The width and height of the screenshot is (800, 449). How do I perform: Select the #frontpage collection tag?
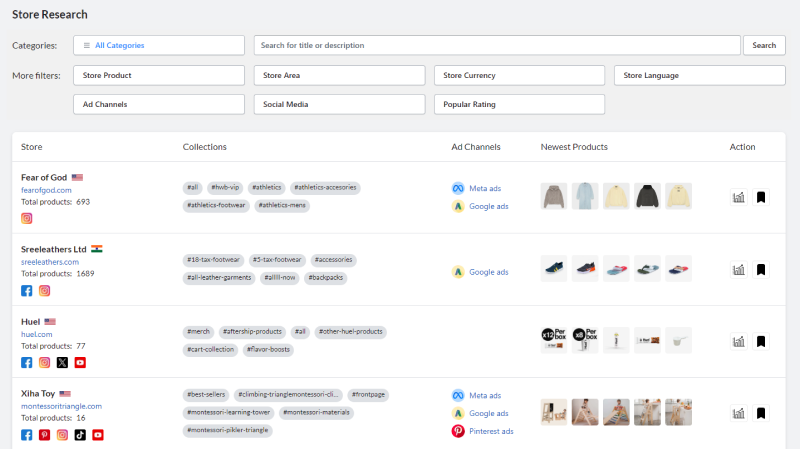click(368, 395)
